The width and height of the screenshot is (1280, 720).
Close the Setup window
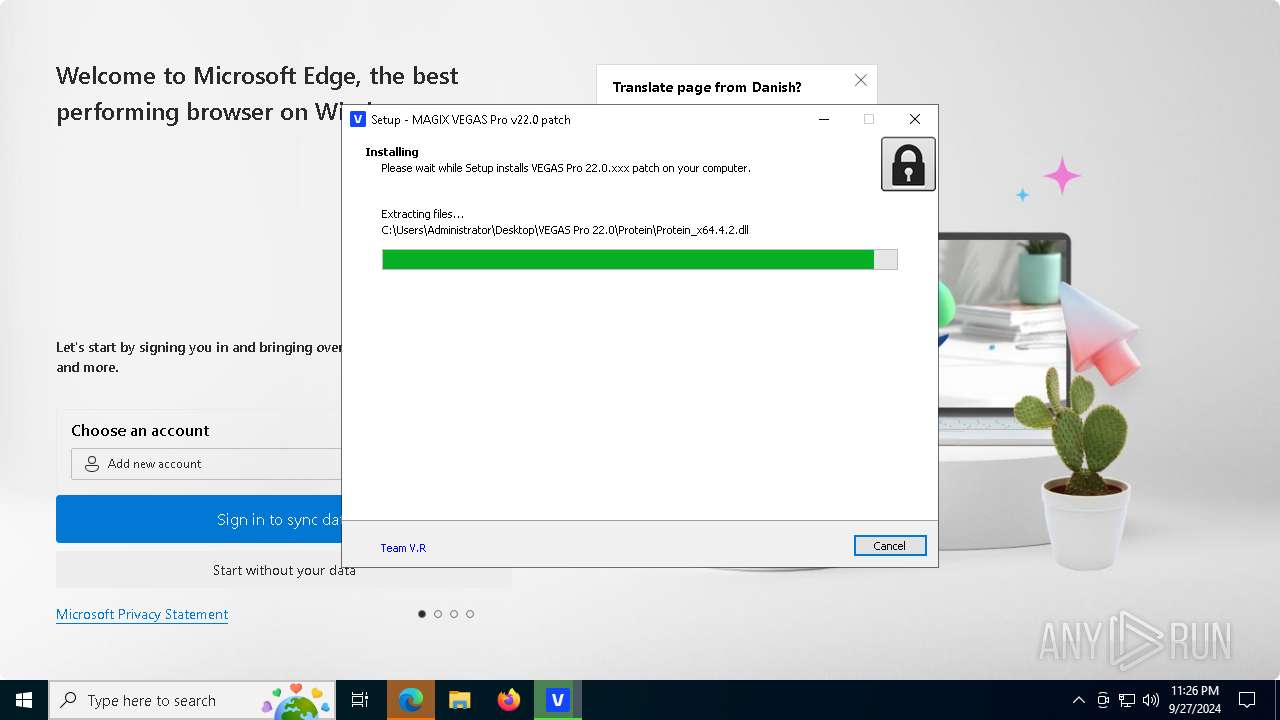click(x=914, y=119)
